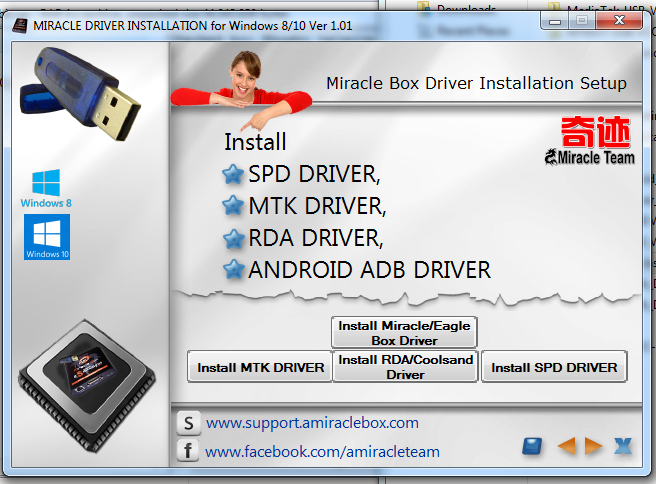Screen dimensions: 656x484
Task: Click Install RDA/Coolsand Driver button
Action: point(405,367)
